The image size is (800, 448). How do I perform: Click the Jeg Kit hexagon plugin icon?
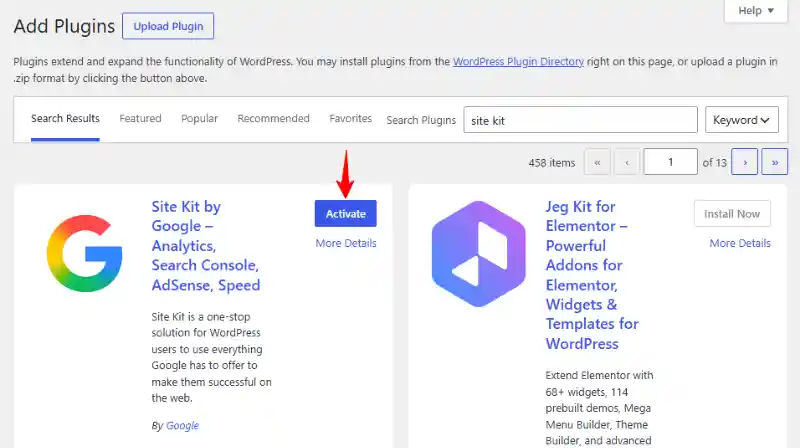(479, 254)
